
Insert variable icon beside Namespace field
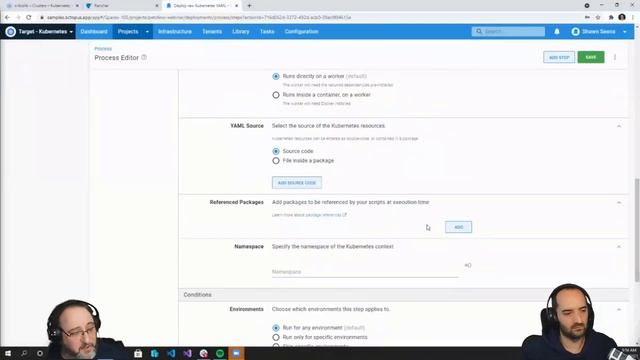click(x=468, y=265)
